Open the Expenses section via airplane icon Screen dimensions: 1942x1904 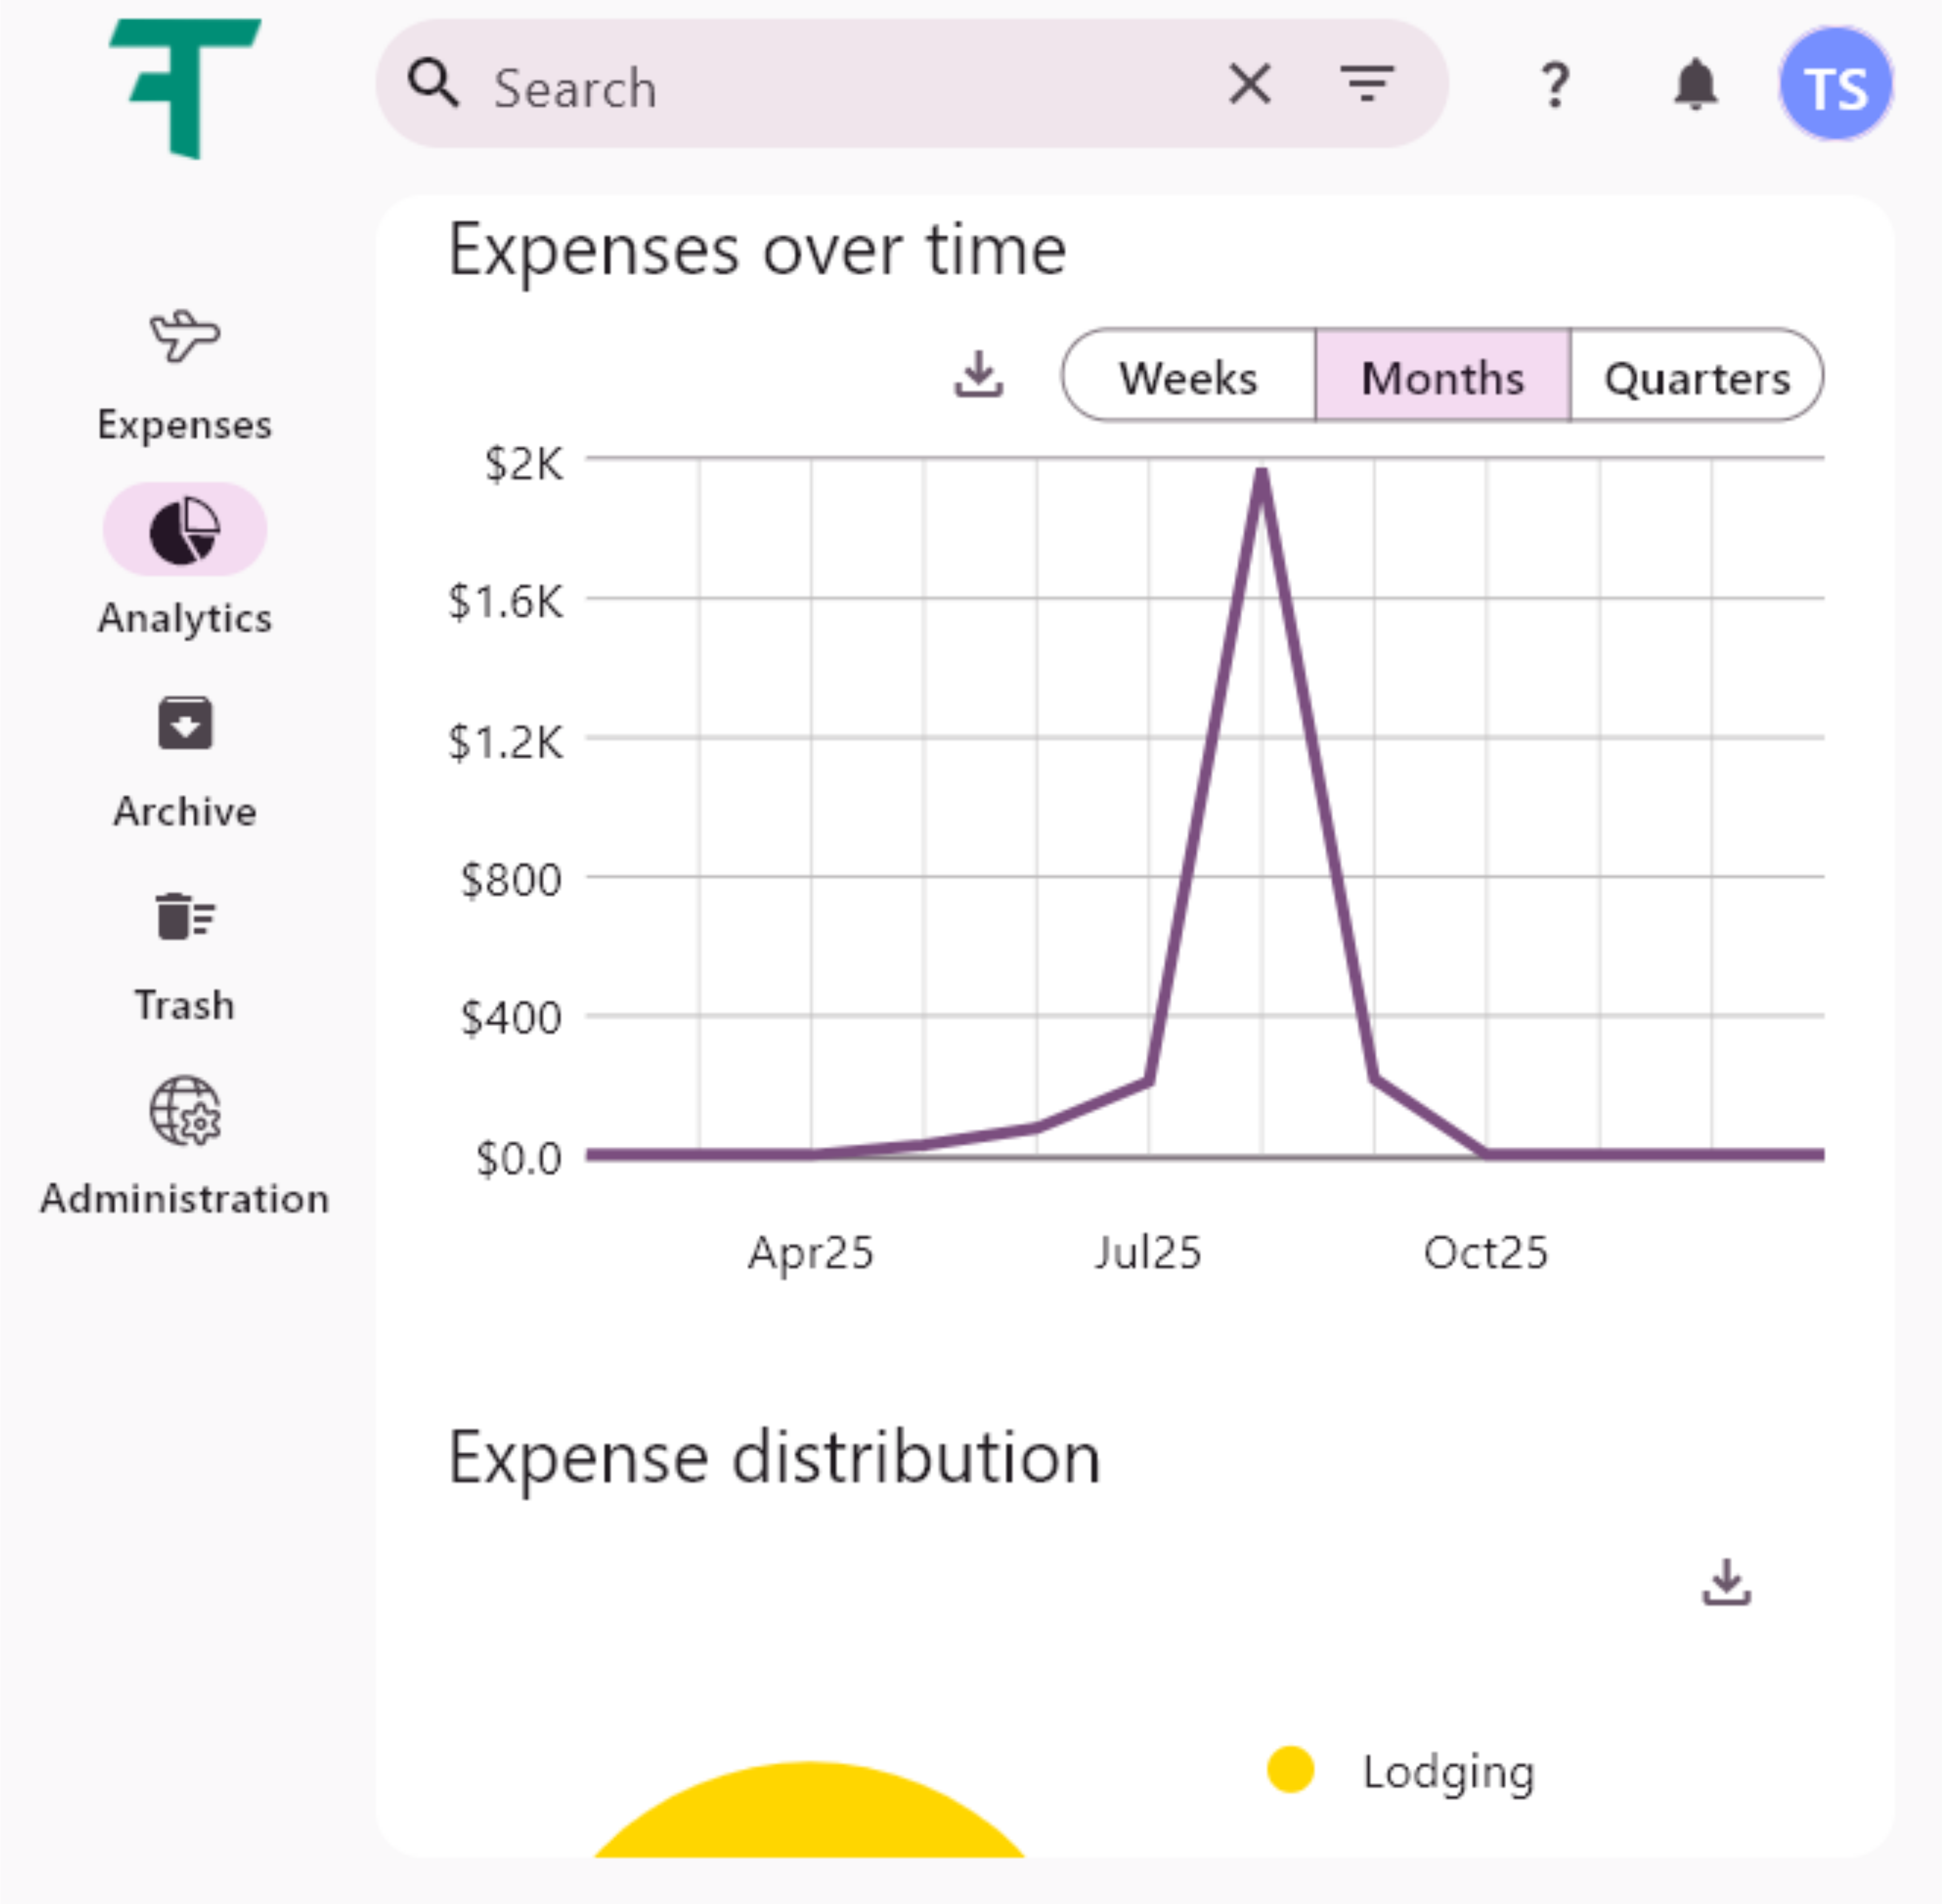[184, 340]
